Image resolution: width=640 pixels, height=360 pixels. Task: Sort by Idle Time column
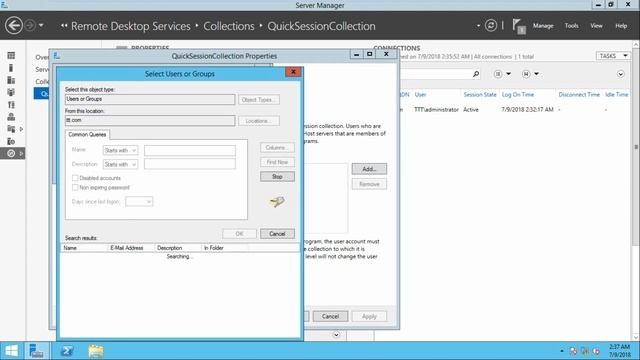point(616,95)
